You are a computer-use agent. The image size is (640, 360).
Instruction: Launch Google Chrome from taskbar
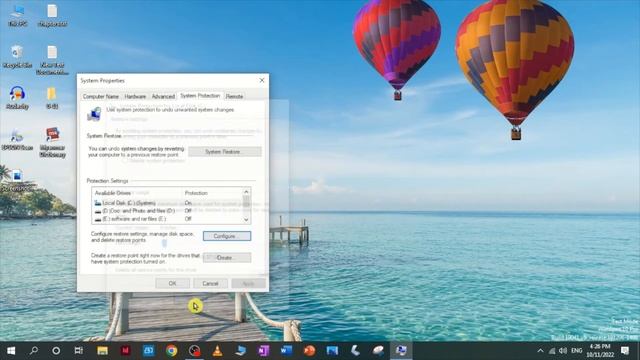pyautogui.click(x=171, y=350)
